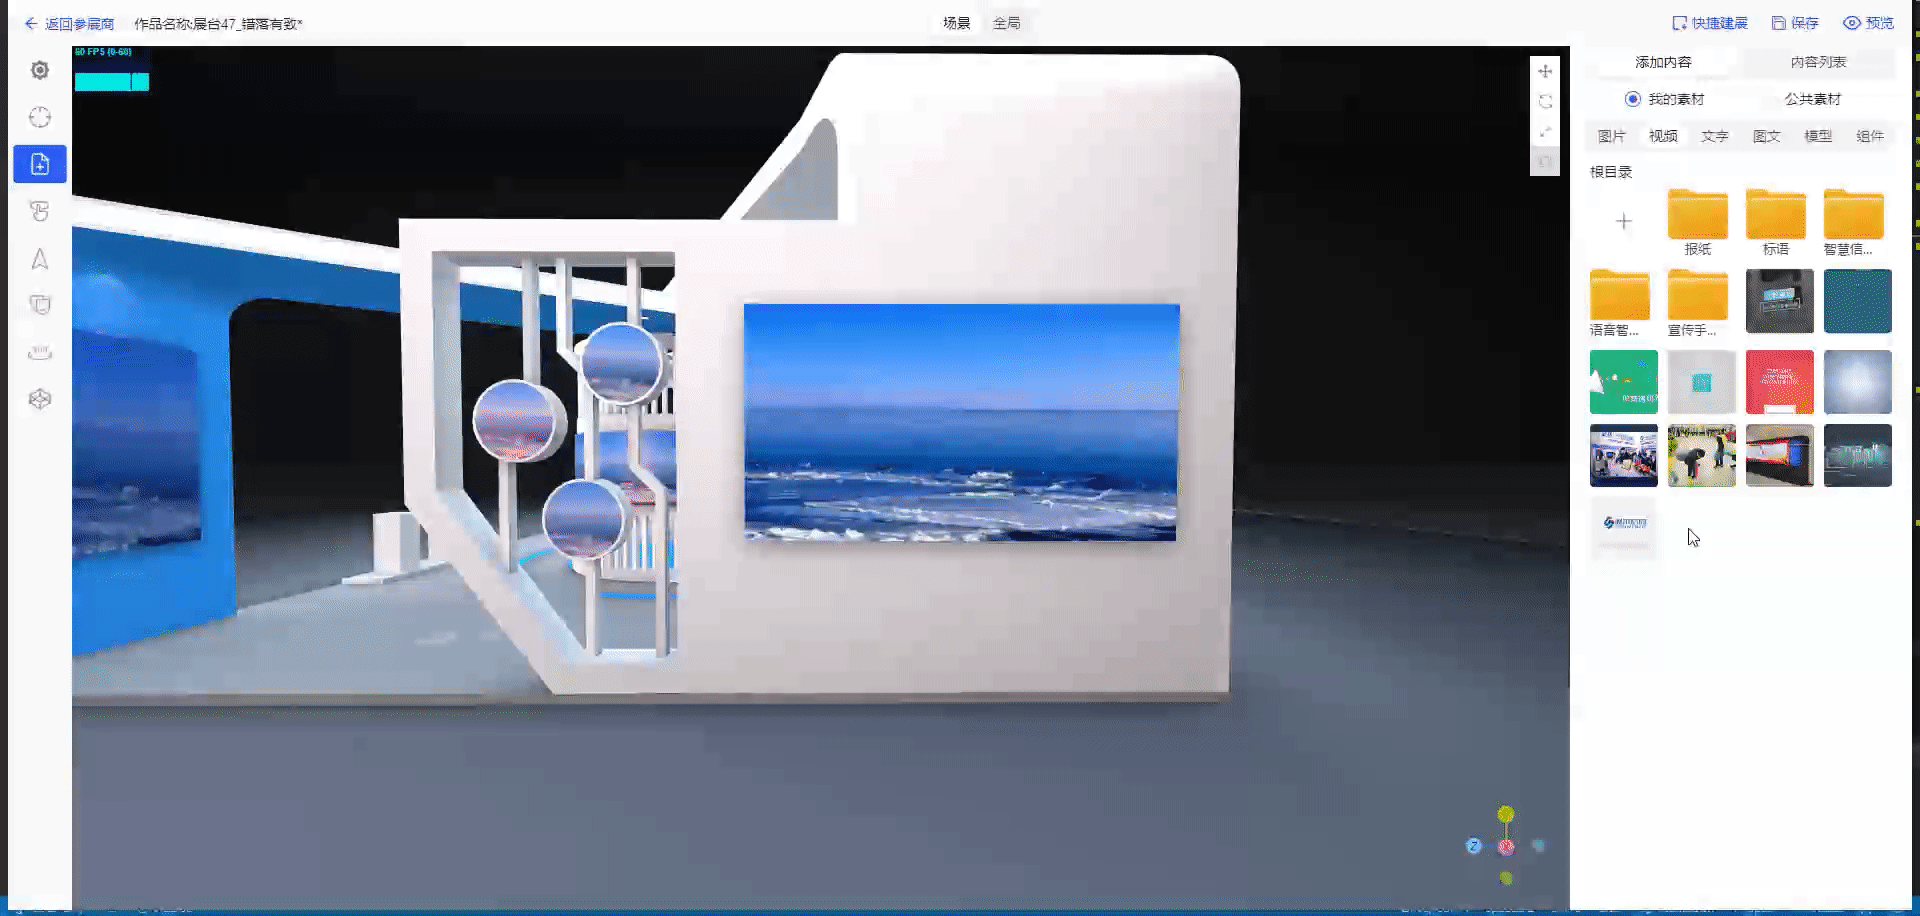Switch to the 内容列表 tab

(x=1818, y=62)
